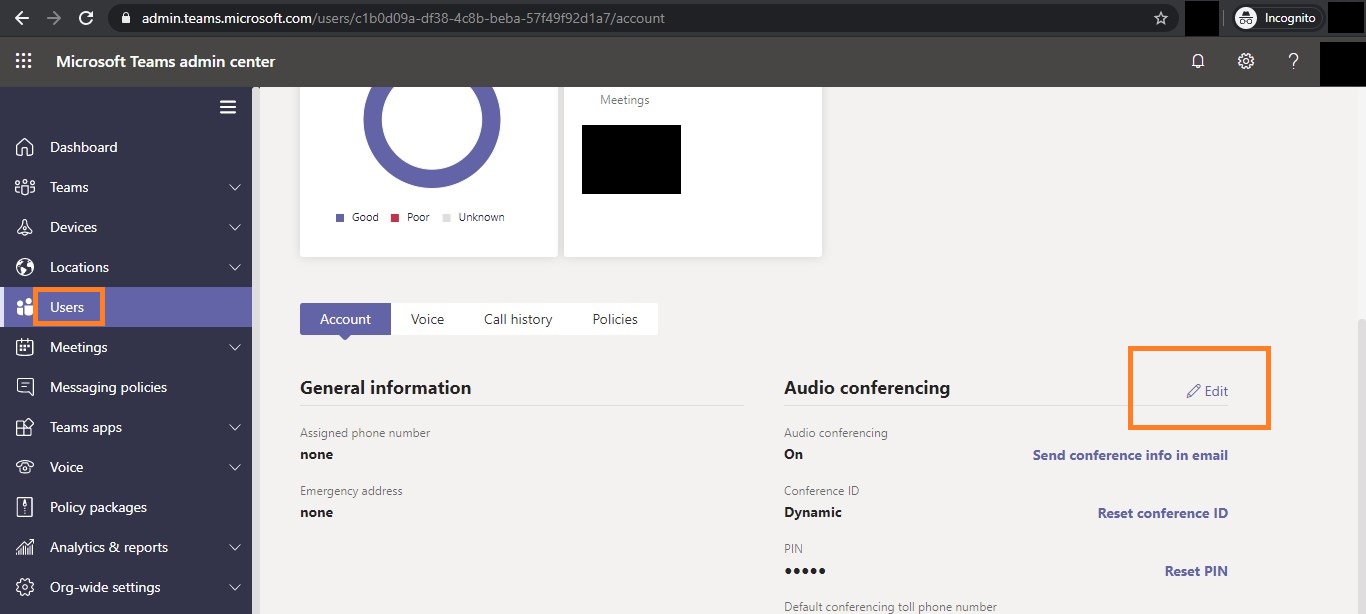The height and width of the screenshot is (614, 1366).
Task: Open the Voice section icon
Action: coord(24,467)
